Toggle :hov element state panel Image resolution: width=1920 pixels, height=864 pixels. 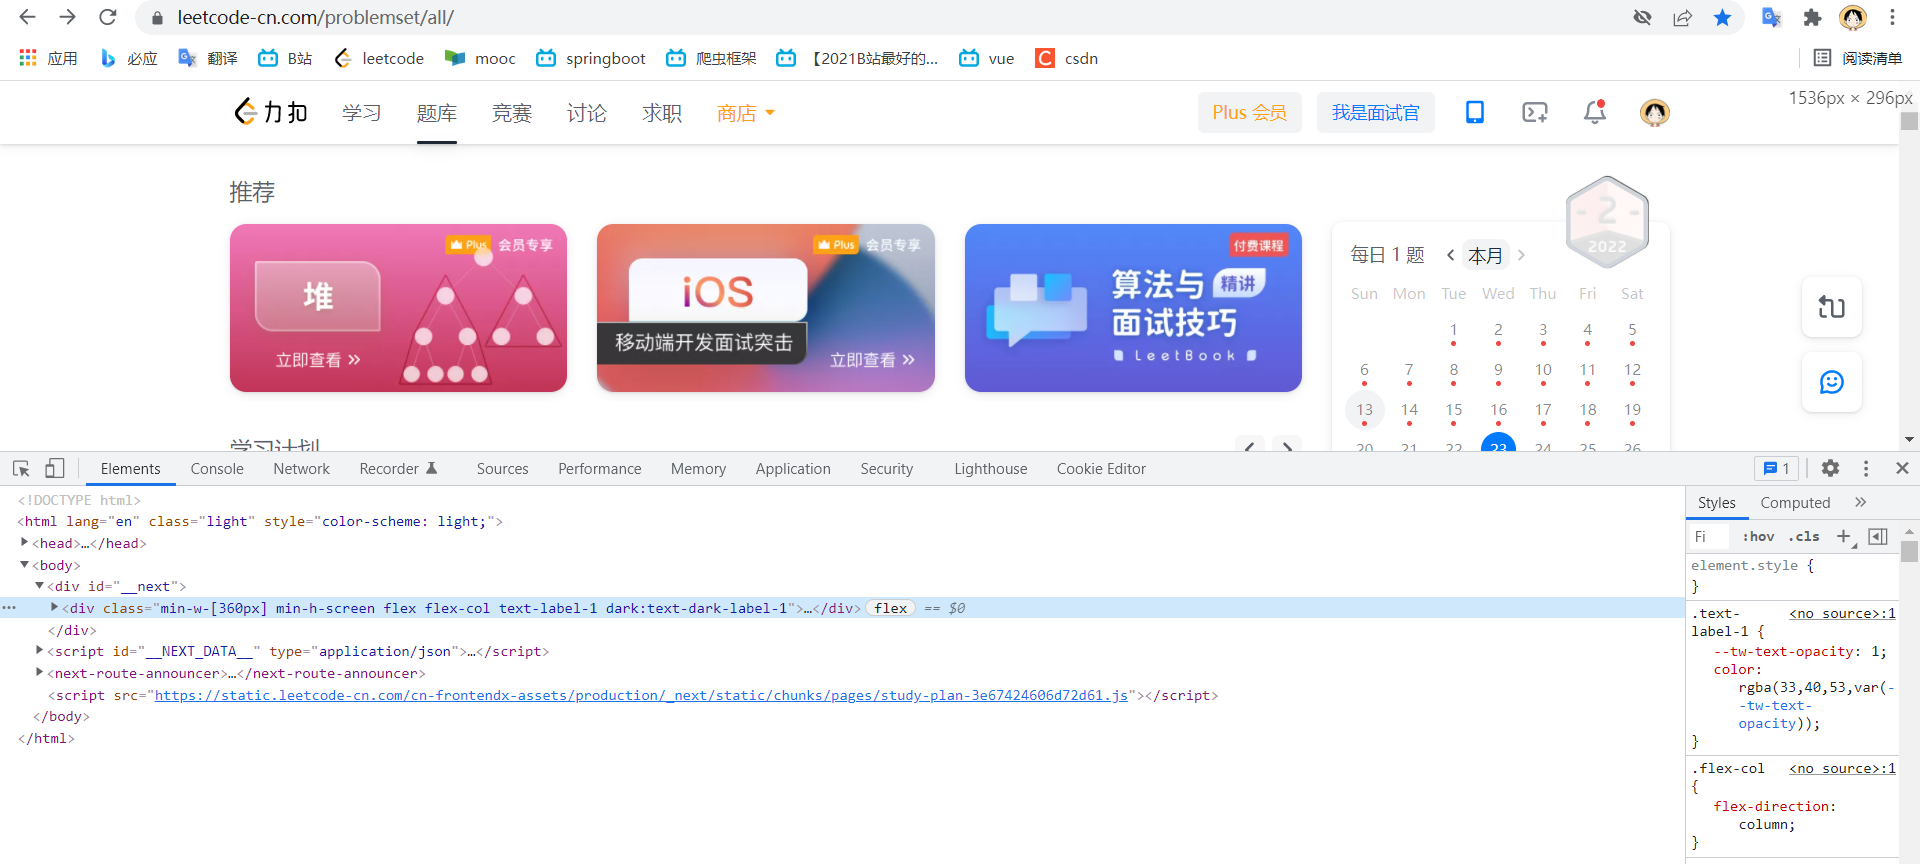(x=1758, y=537)
